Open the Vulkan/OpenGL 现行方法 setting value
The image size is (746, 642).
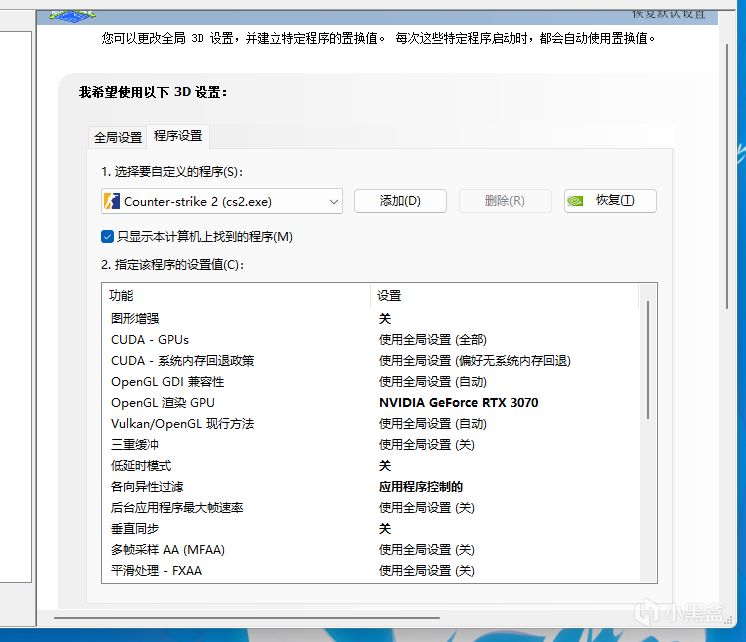coord(432,424)
